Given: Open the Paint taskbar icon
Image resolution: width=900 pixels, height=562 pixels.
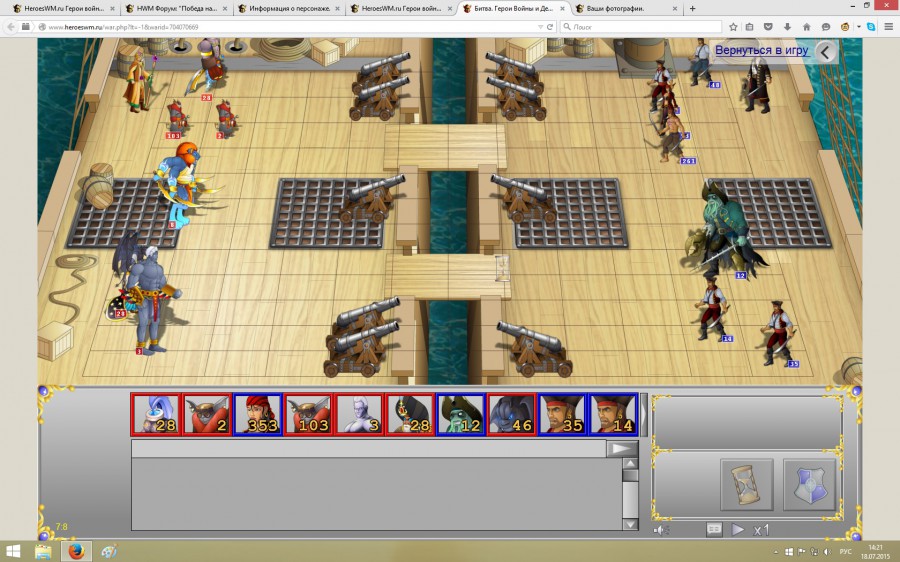Looking at the screenshot, I should click(108, 552).
